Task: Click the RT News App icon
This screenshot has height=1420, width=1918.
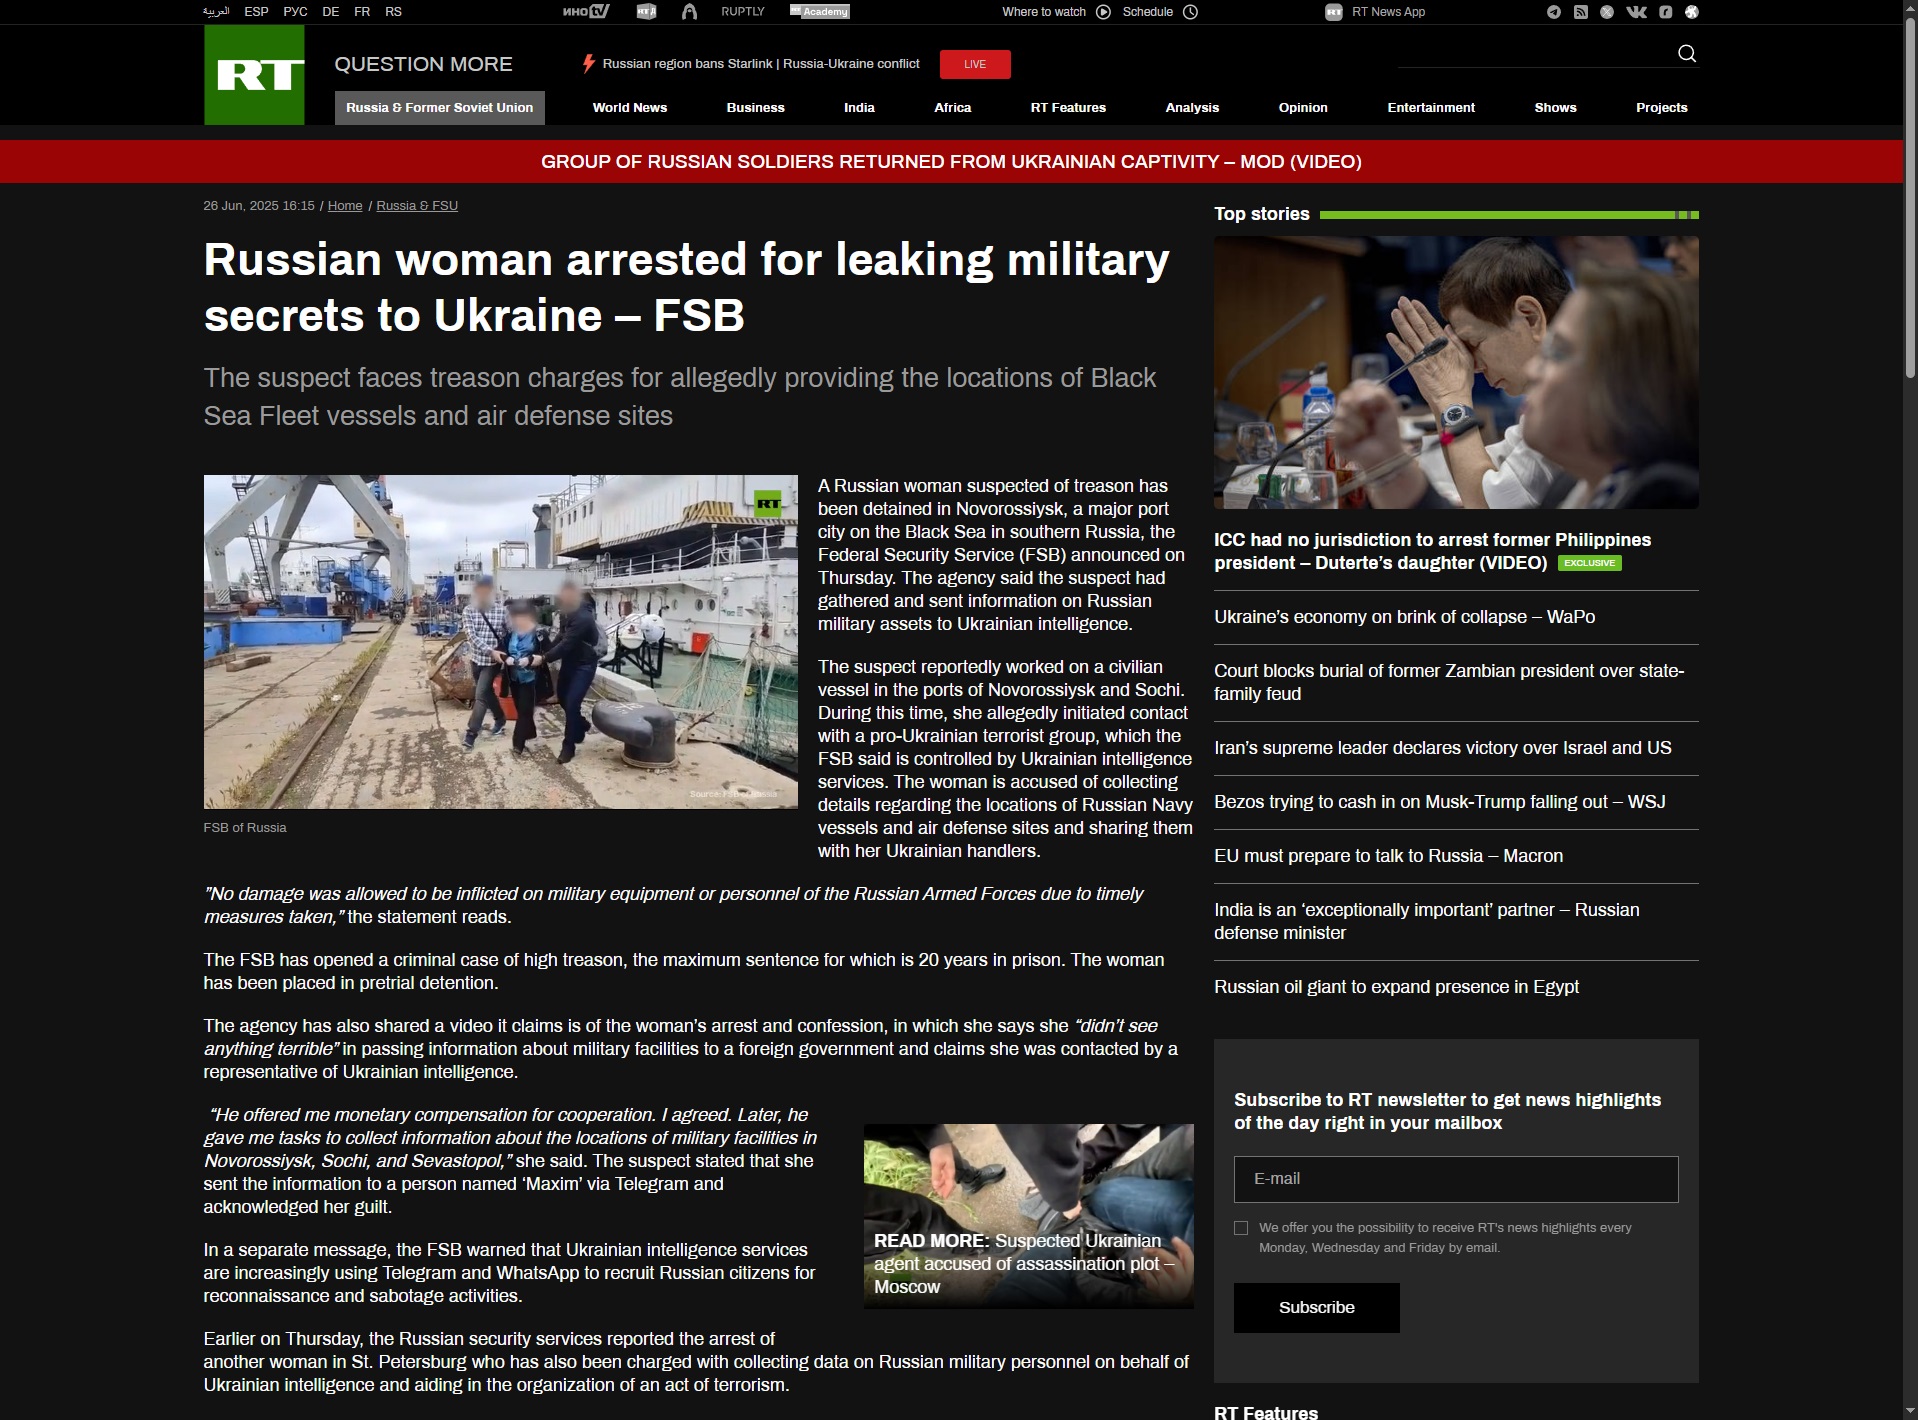Action: coord(1334,12)
